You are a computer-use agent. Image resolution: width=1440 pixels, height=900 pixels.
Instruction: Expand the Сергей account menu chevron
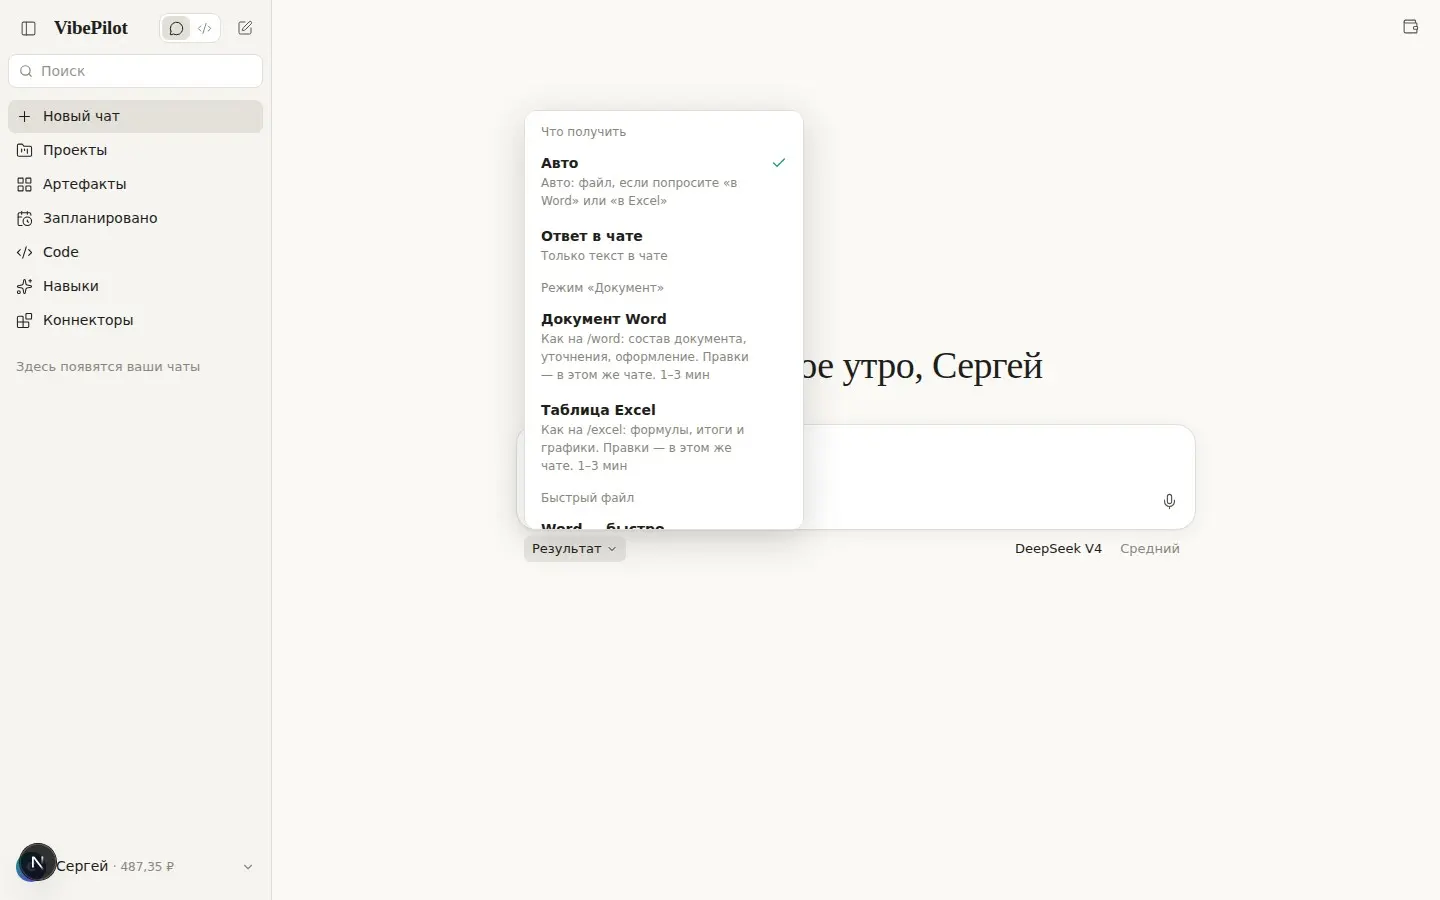click(248, 867)
